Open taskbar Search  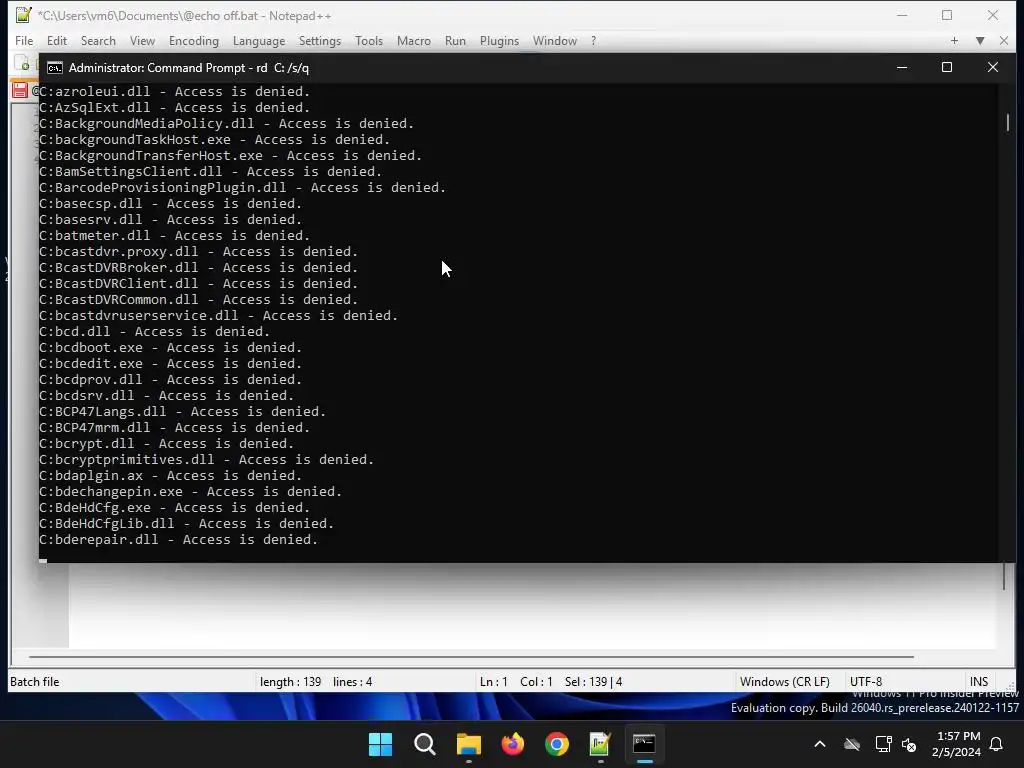pos(424,744)
